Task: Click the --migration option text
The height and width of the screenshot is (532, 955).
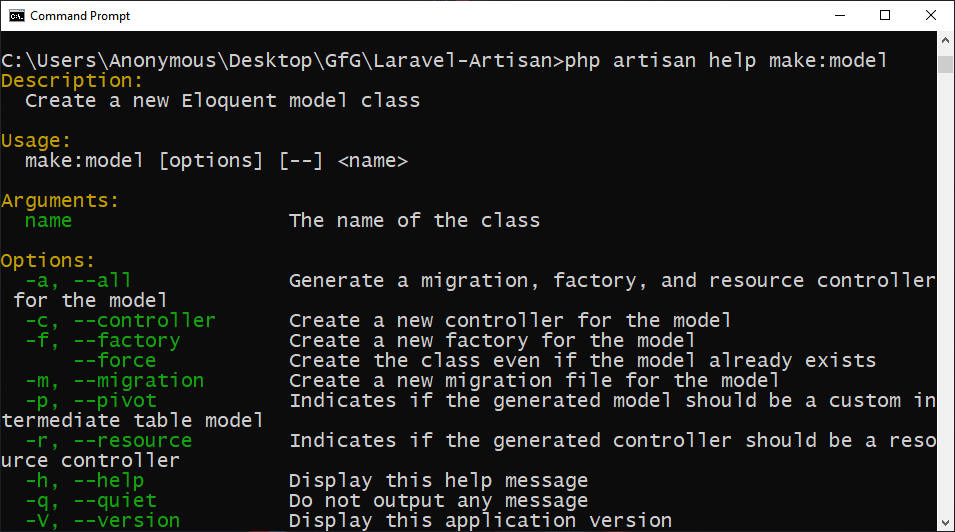Action: (139, 380)
